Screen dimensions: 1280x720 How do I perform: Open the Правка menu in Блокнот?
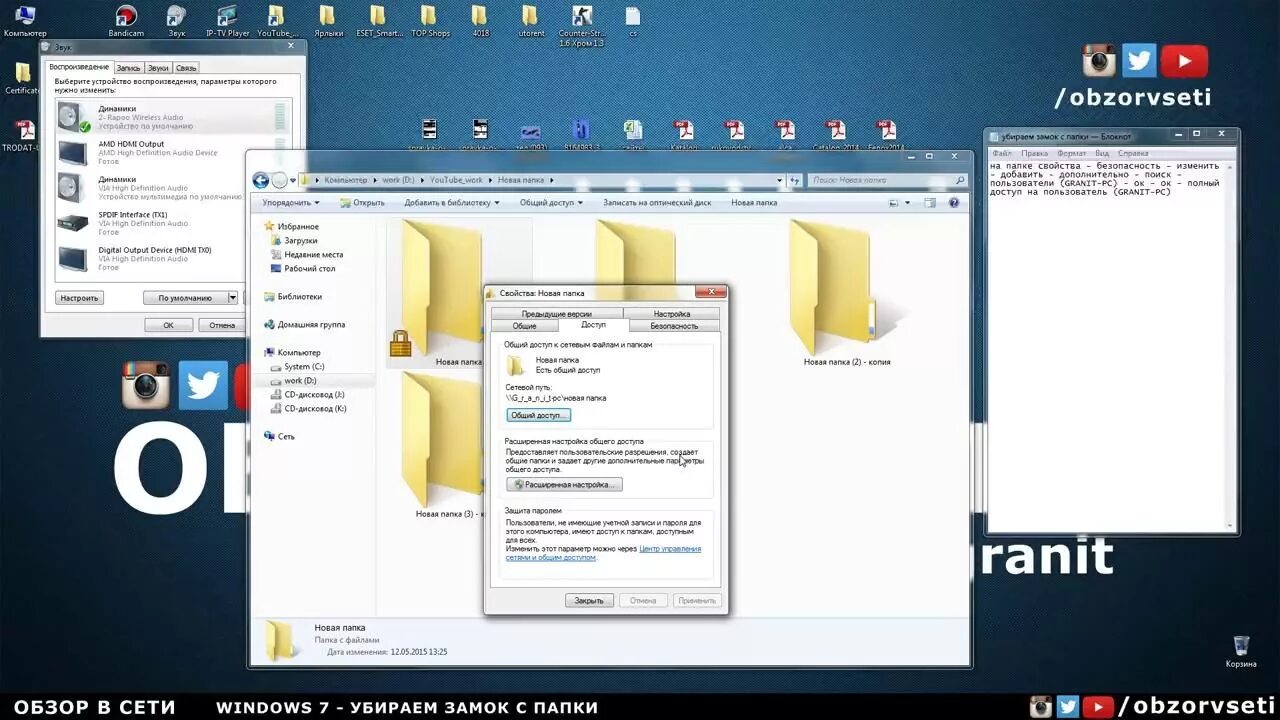1035,153
